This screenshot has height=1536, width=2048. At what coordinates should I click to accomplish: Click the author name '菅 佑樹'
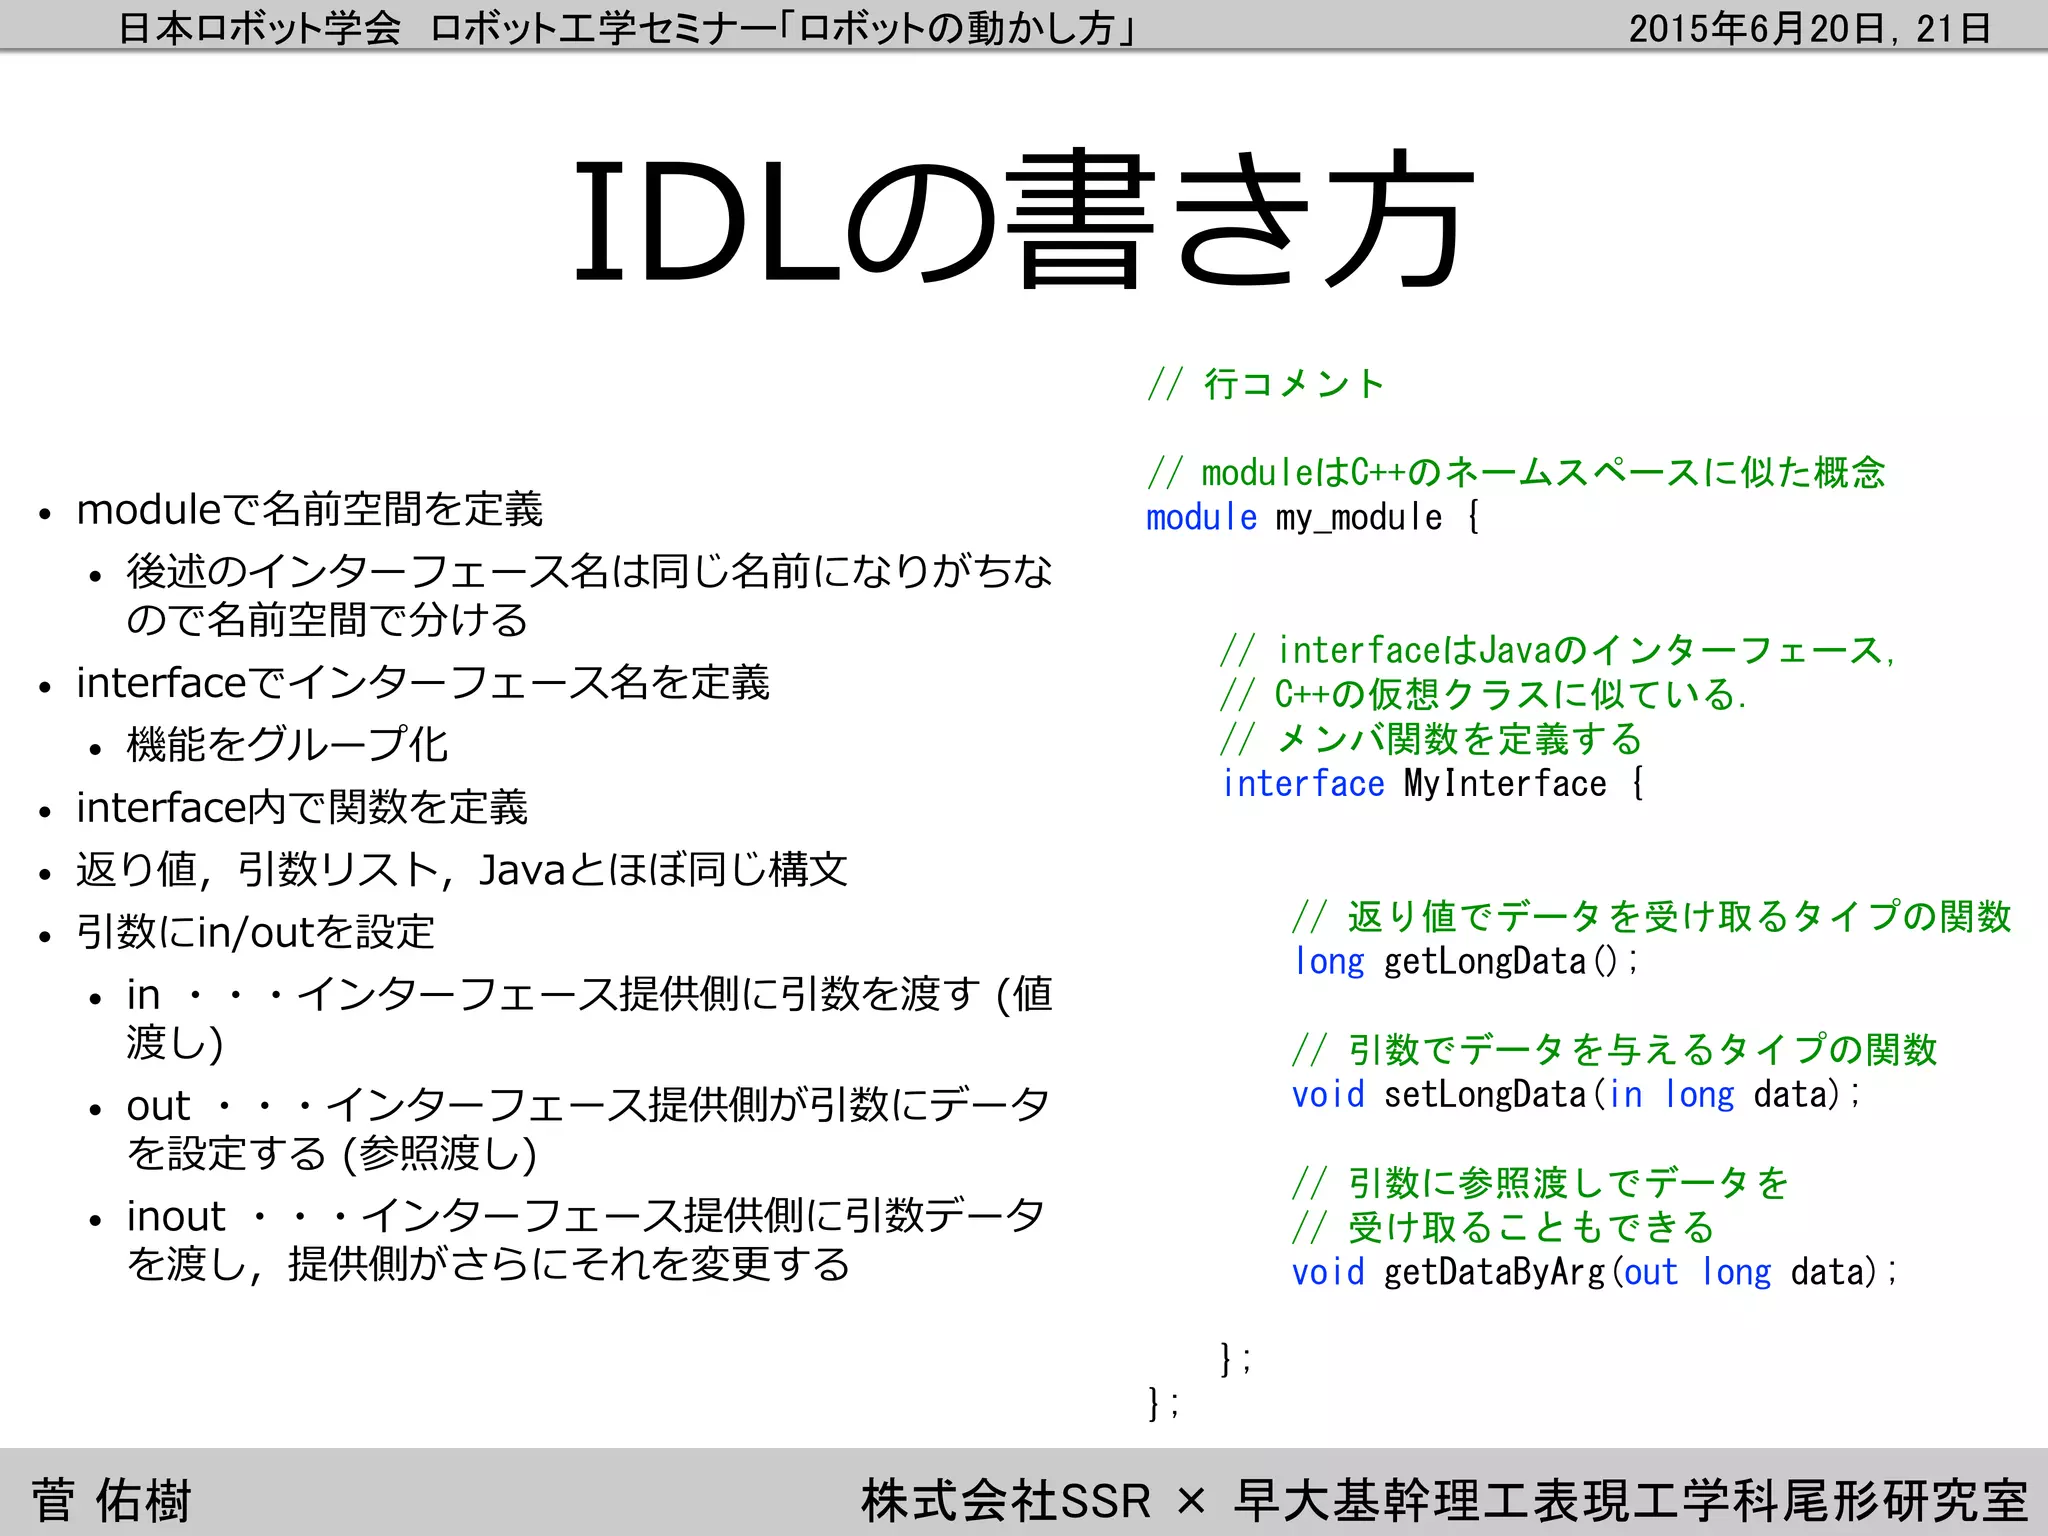111,1500
